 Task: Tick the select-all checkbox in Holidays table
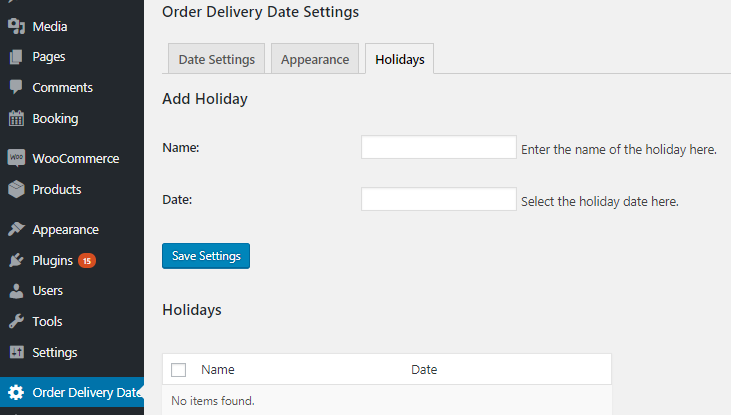[x=179, y=370]
